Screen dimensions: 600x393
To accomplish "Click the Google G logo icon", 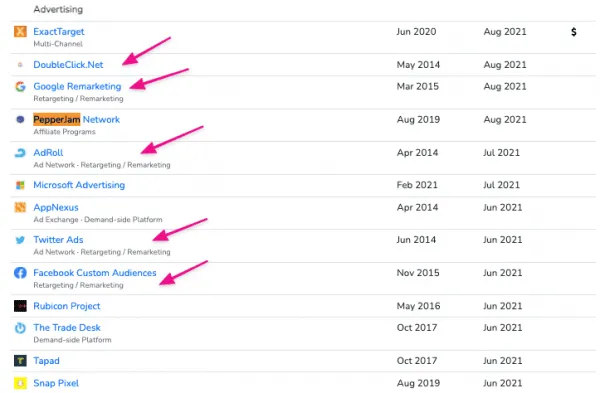I will (x=20, y=86).
